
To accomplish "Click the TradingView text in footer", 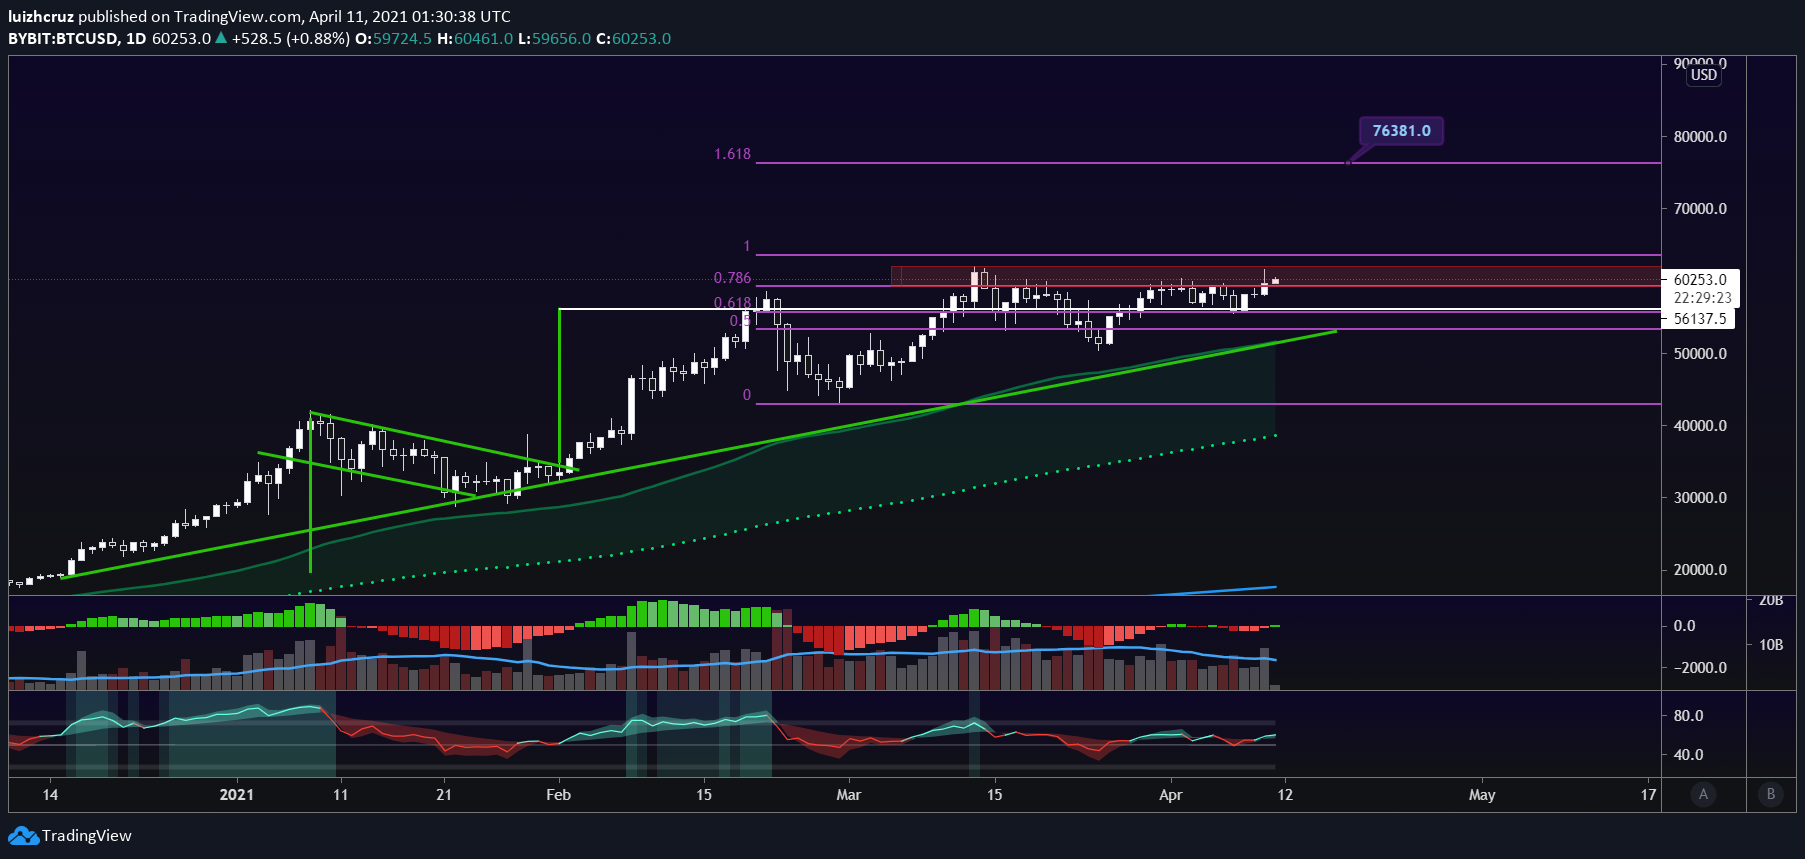I will click(87, 836).
